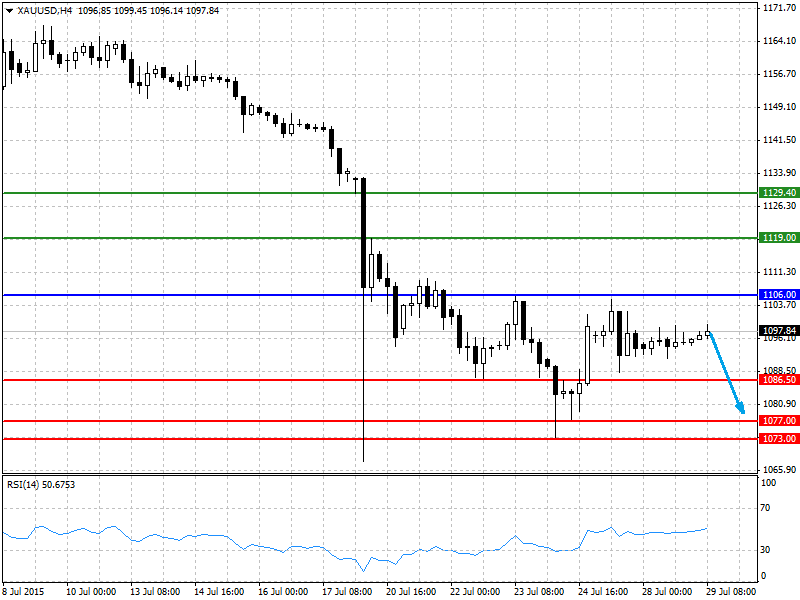This screenshot has height=600, width=800.
Task: Select the red 1073.00 horizontal line
Action: [380, 439]
